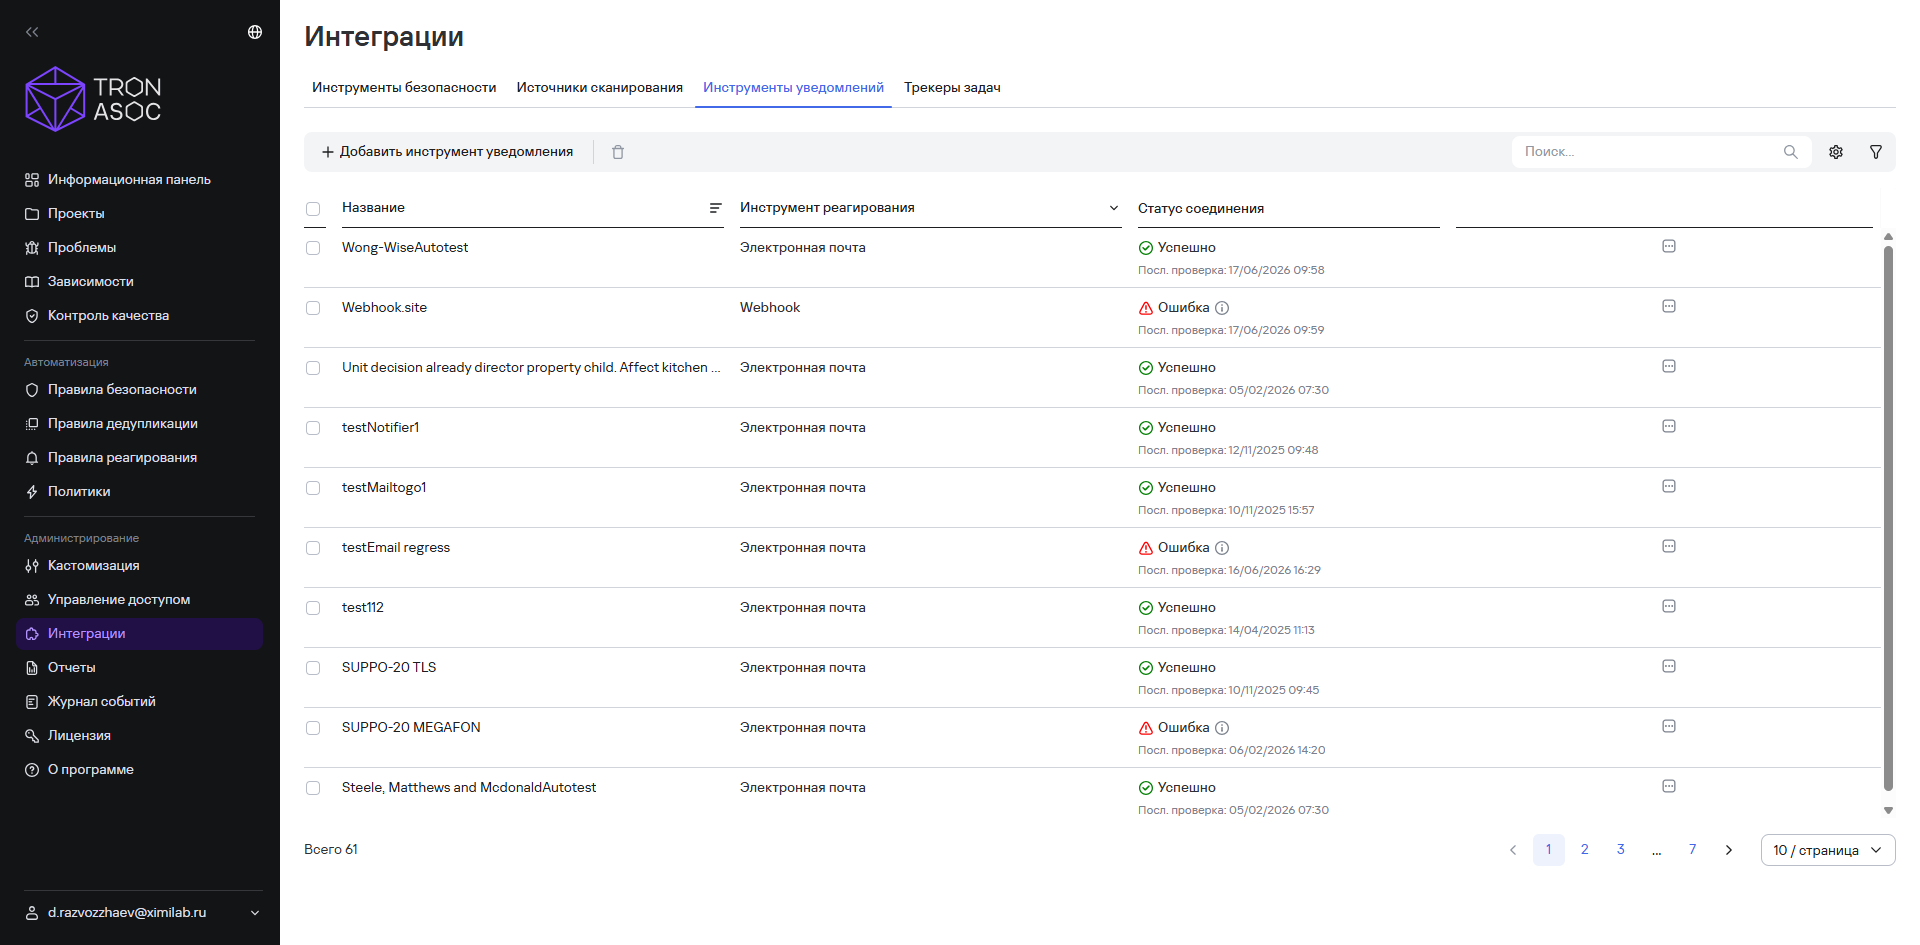Switch to Источники сканирования tab
1920x945 pixels.
[600, 88]
